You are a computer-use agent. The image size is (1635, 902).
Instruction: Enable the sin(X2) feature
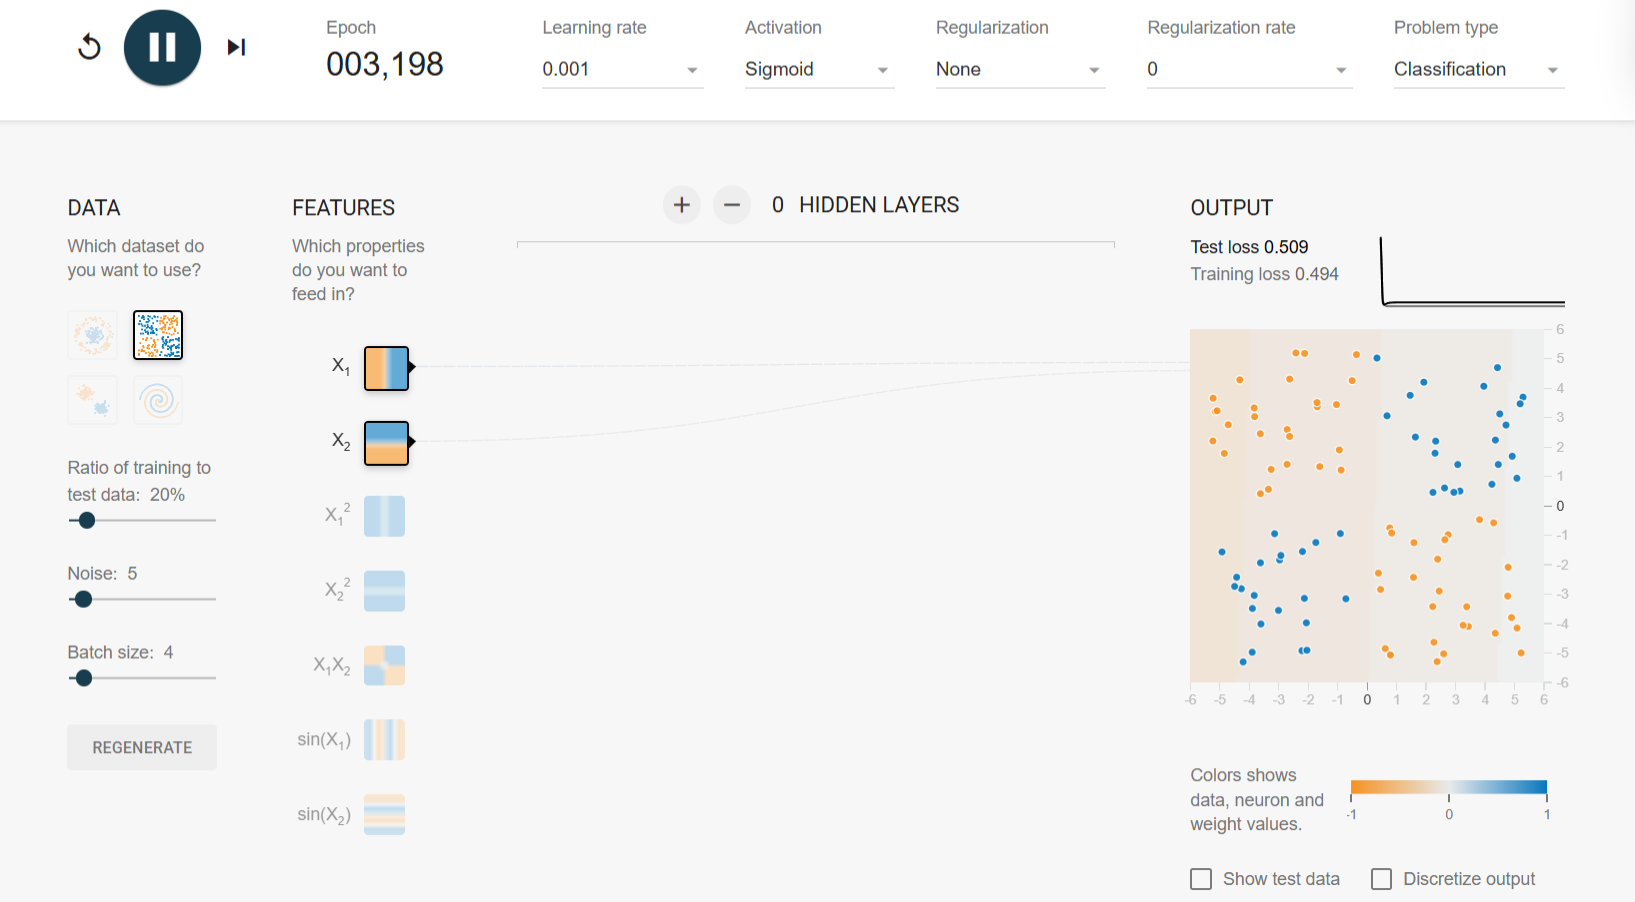click(x=385, y=814)
